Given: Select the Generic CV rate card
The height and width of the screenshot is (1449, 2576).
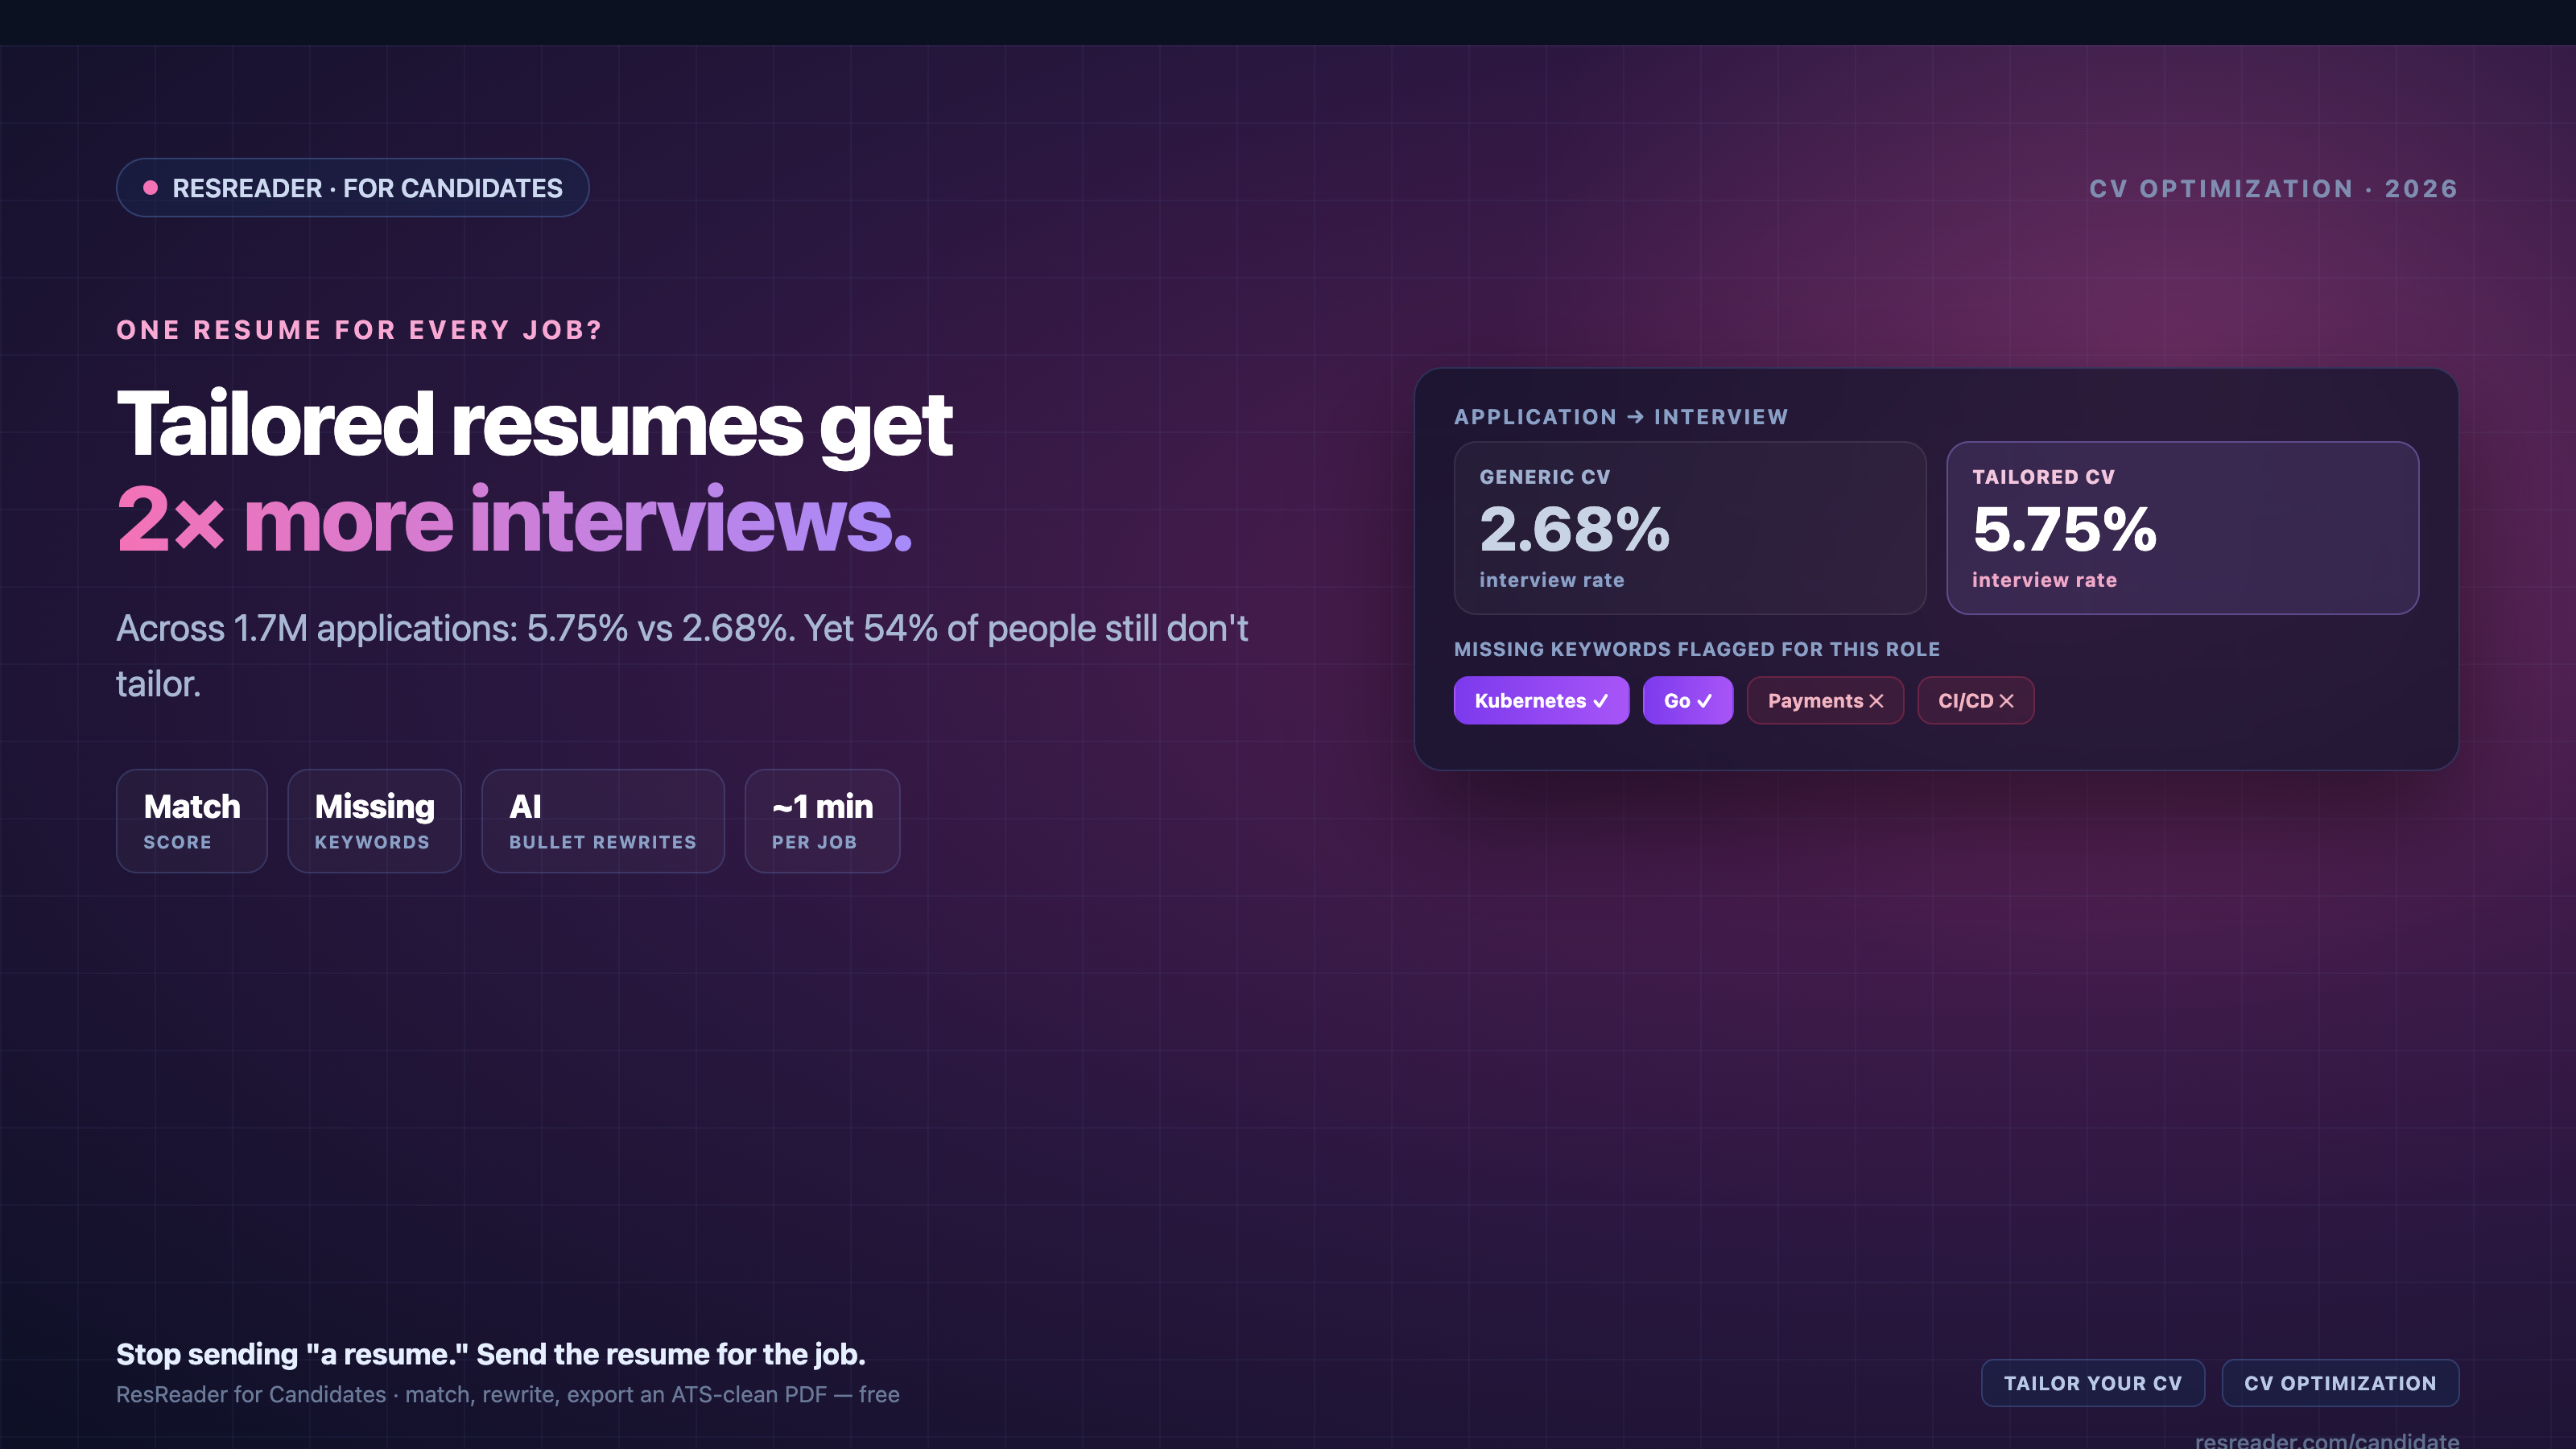Looking at the screenshot, I should 1690,528.
